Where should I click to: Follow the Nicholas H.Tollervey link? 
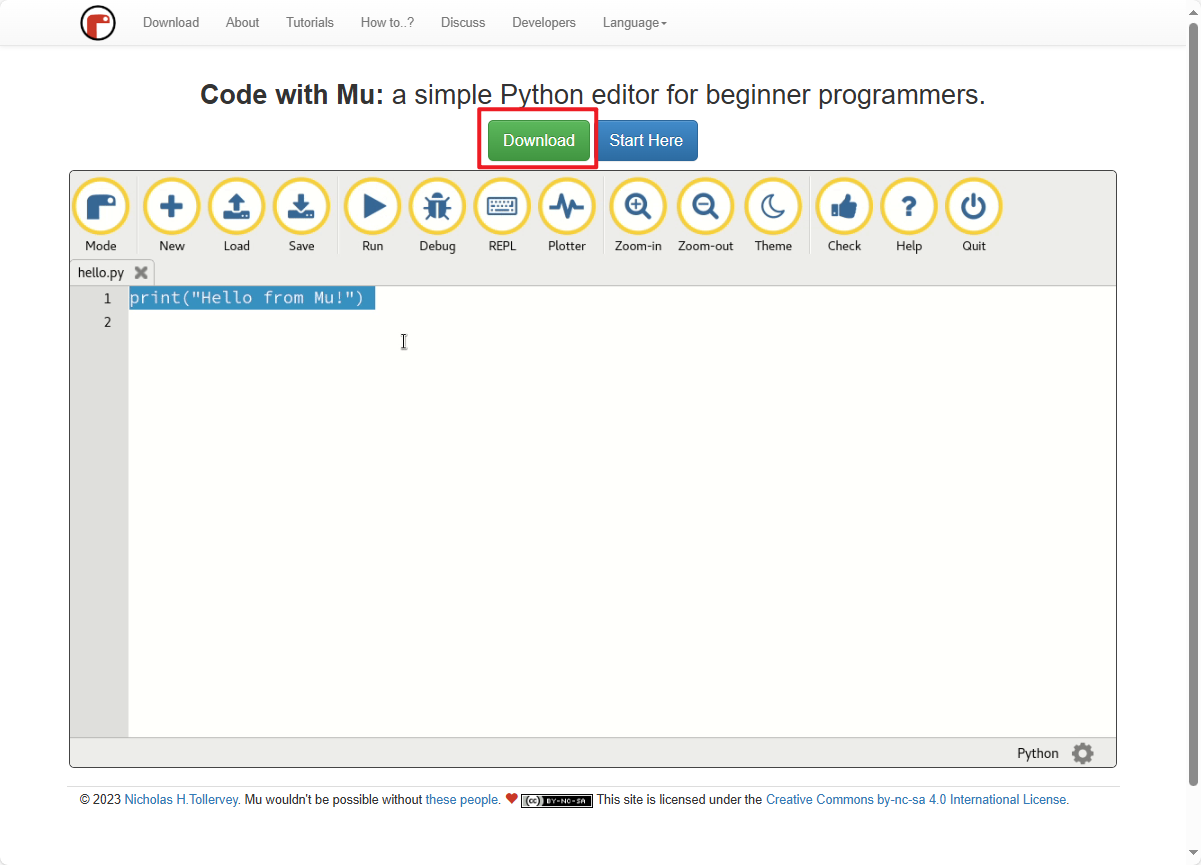point(181,800)
